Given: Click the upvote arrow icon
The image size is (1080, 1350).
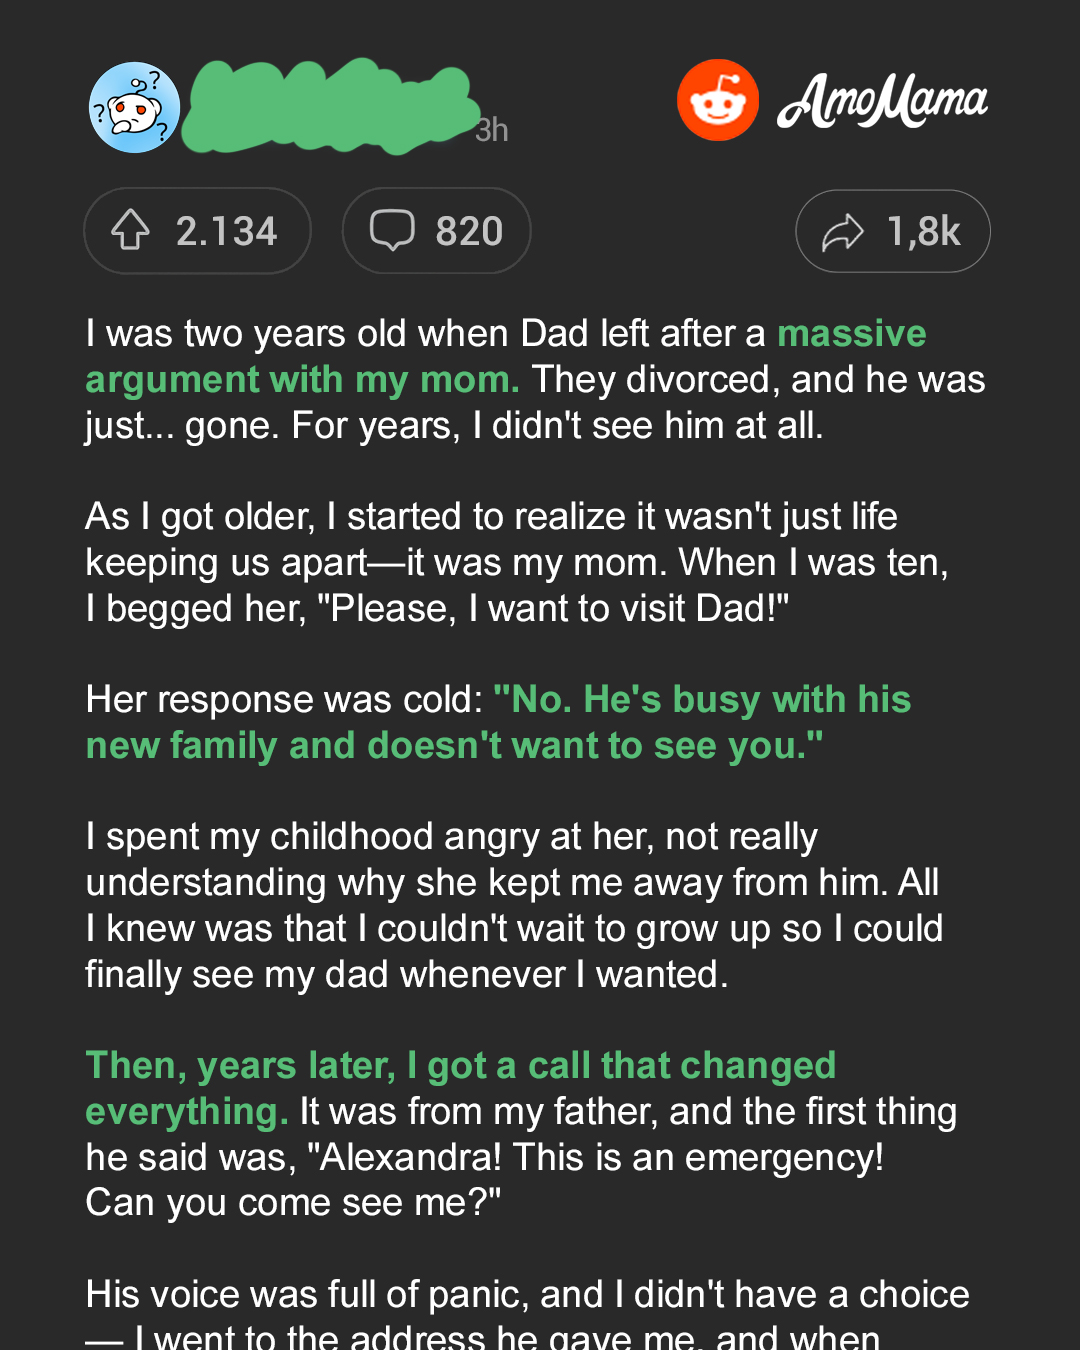Looking at the screenshot, I should pos(130,231).
